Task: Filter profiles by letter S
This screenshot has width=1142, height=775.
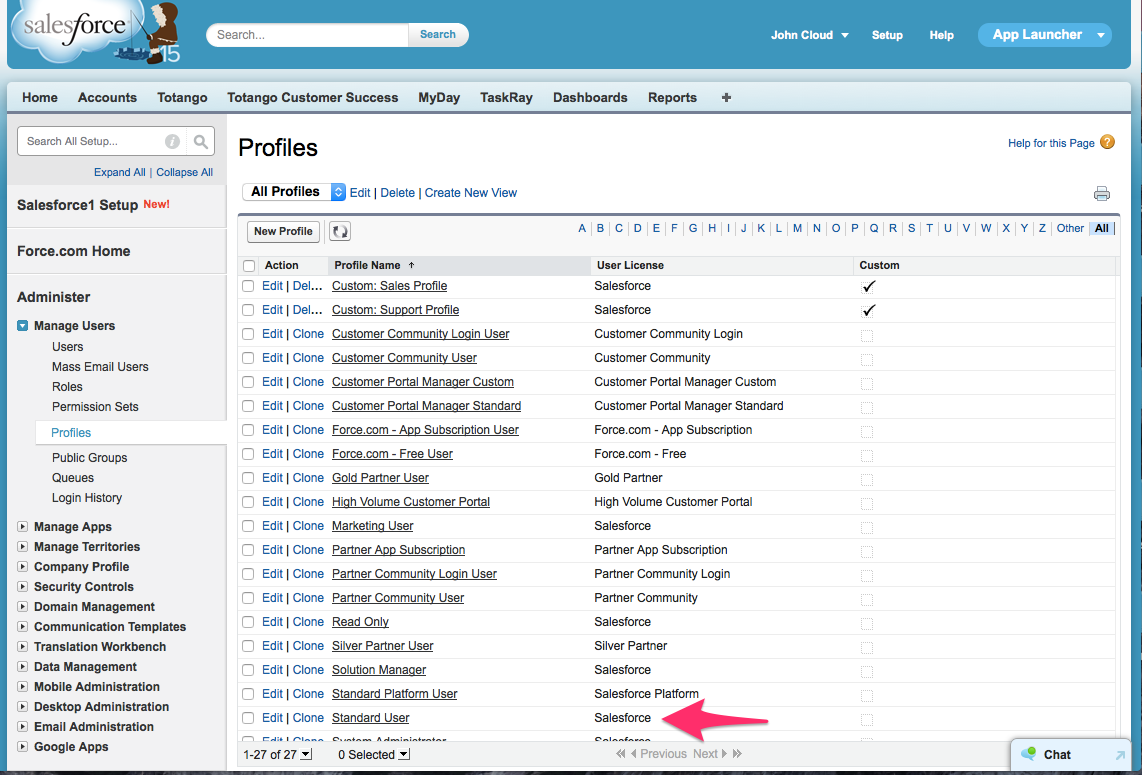Action: click(911, 228)
